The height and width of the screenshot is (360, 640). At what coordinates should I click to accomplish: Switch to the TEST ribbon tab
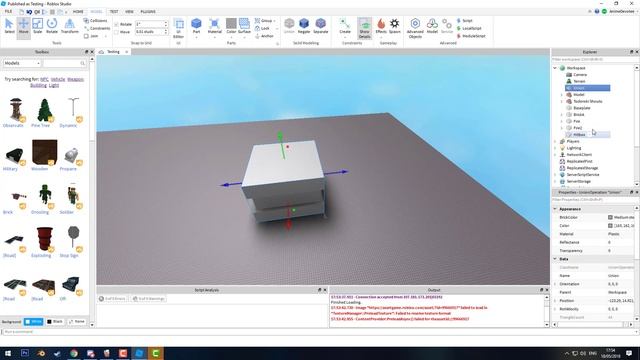coord(114,12)
